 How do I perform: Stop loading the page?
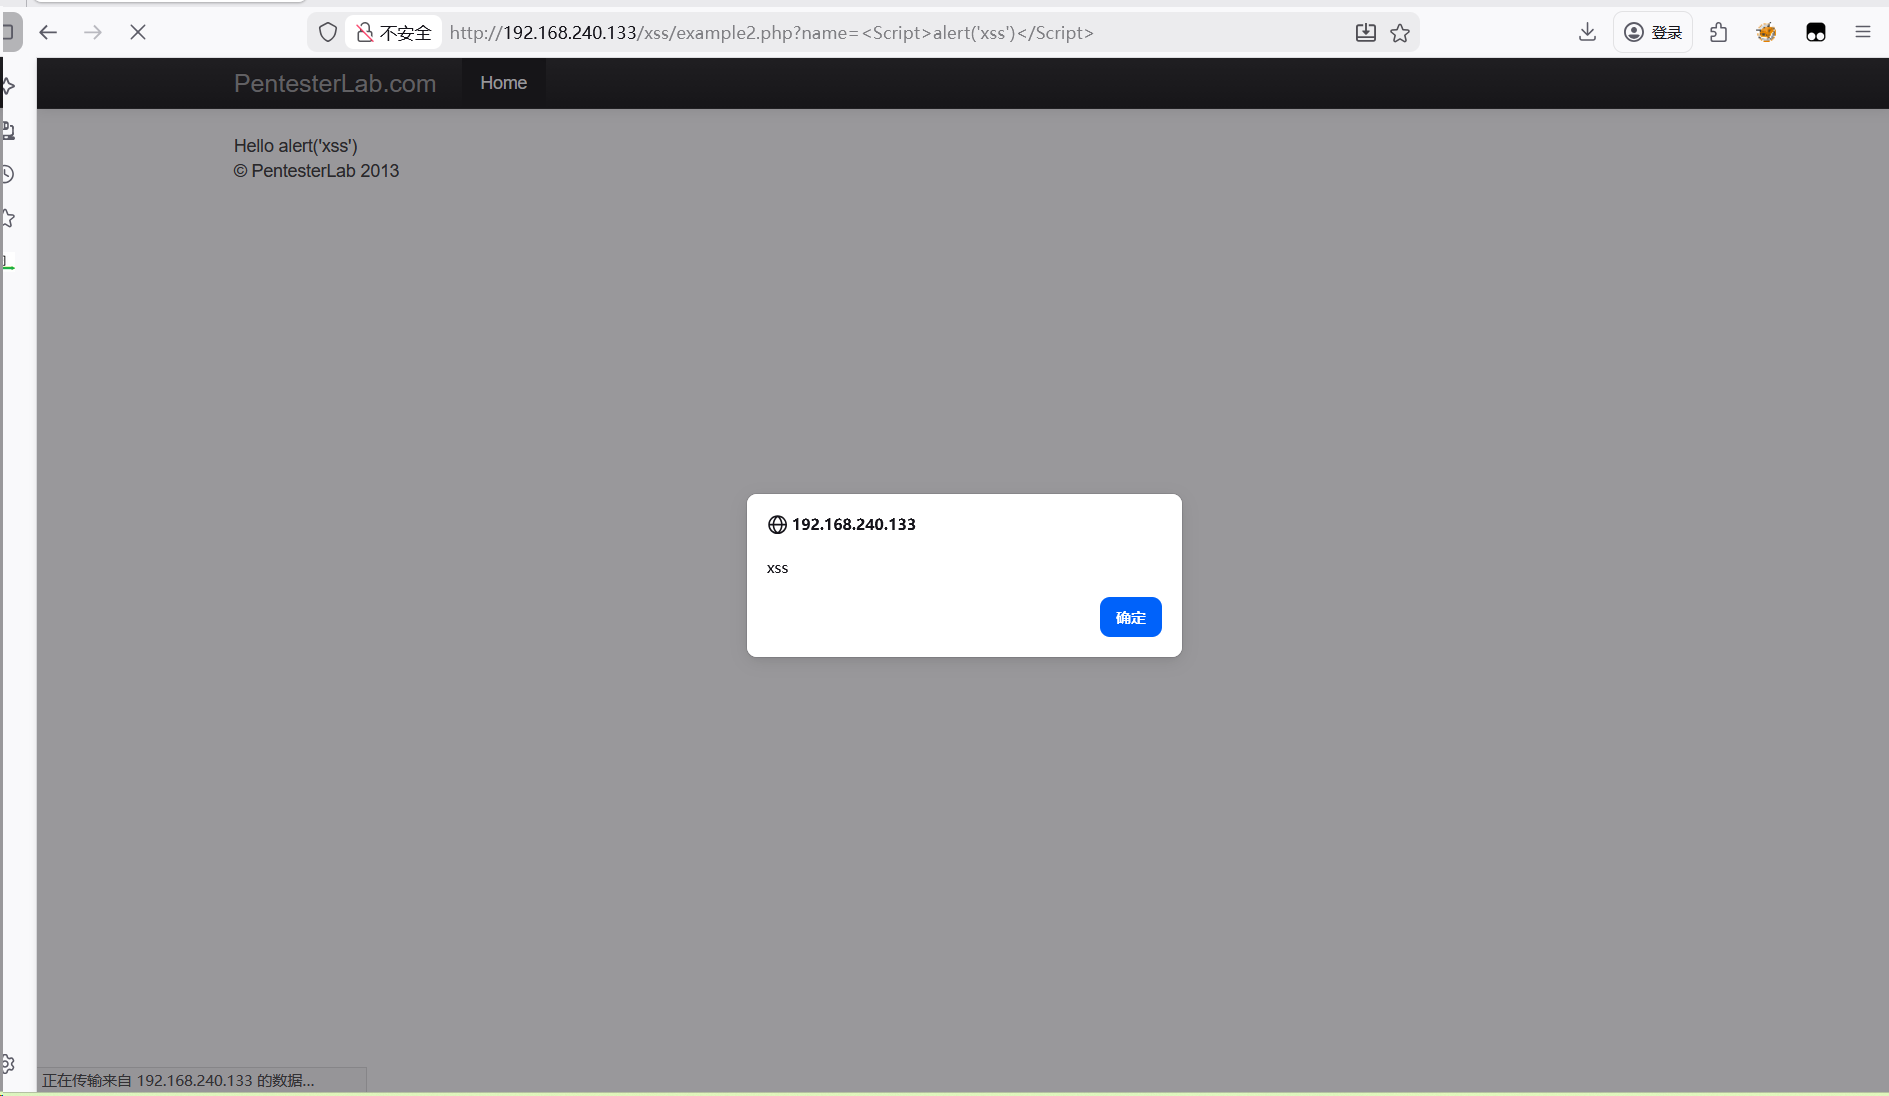(138, 32)
